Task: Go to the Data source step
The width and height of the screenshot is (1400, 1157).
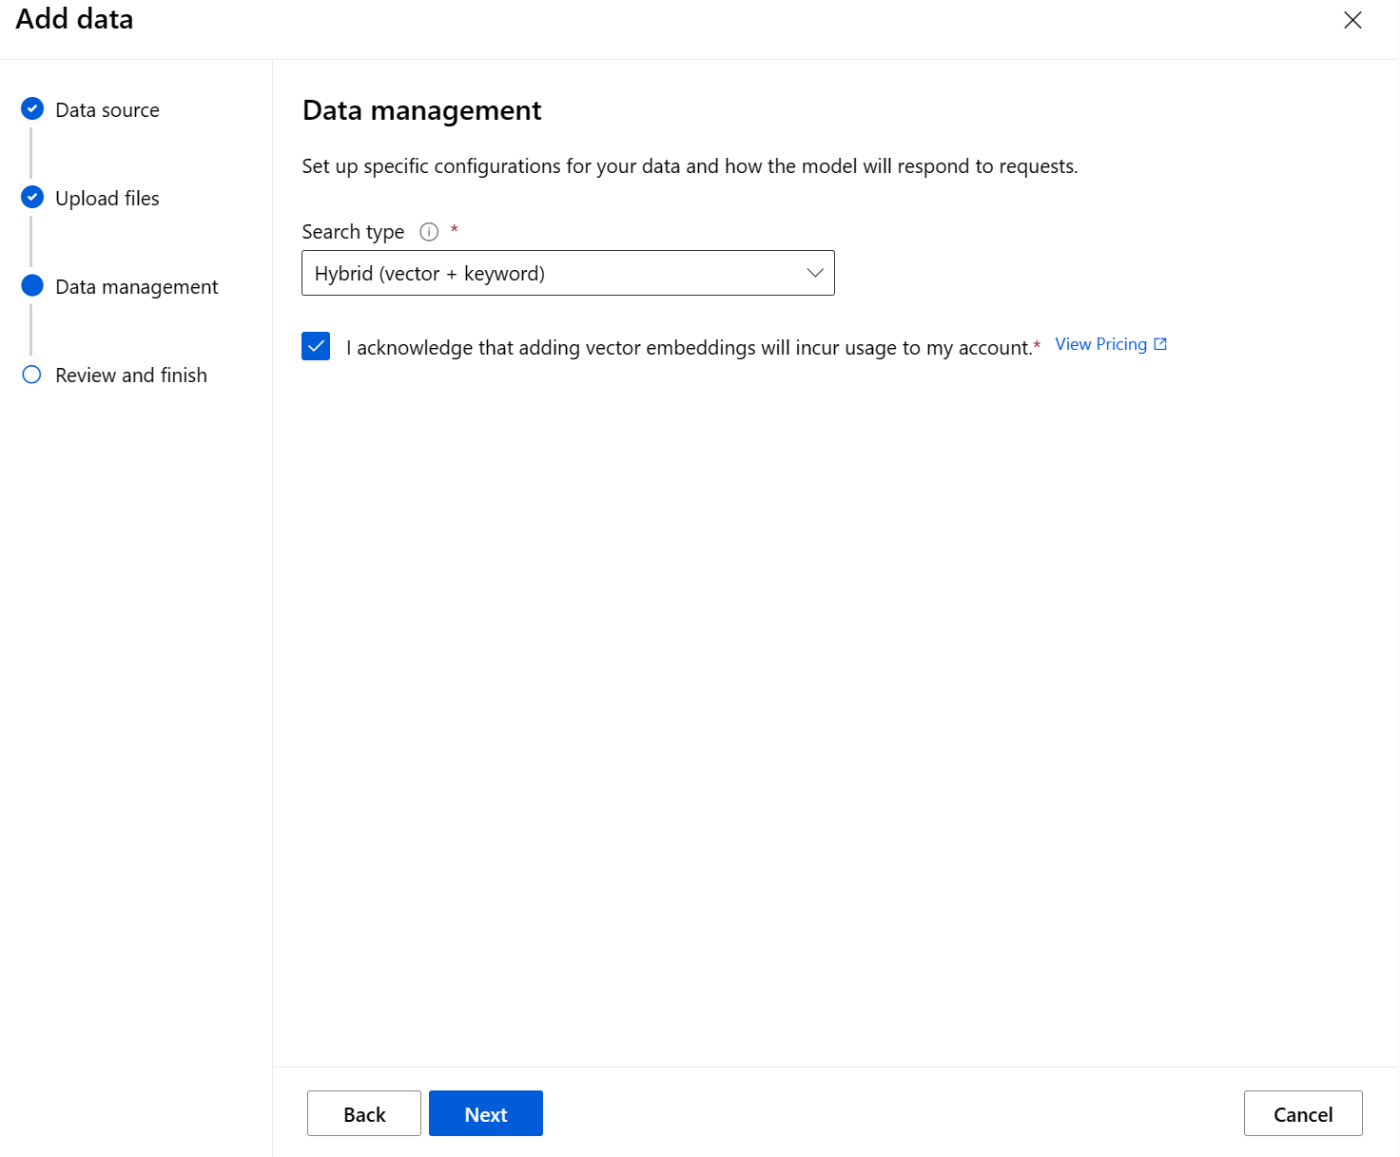Action: (107, 110)
